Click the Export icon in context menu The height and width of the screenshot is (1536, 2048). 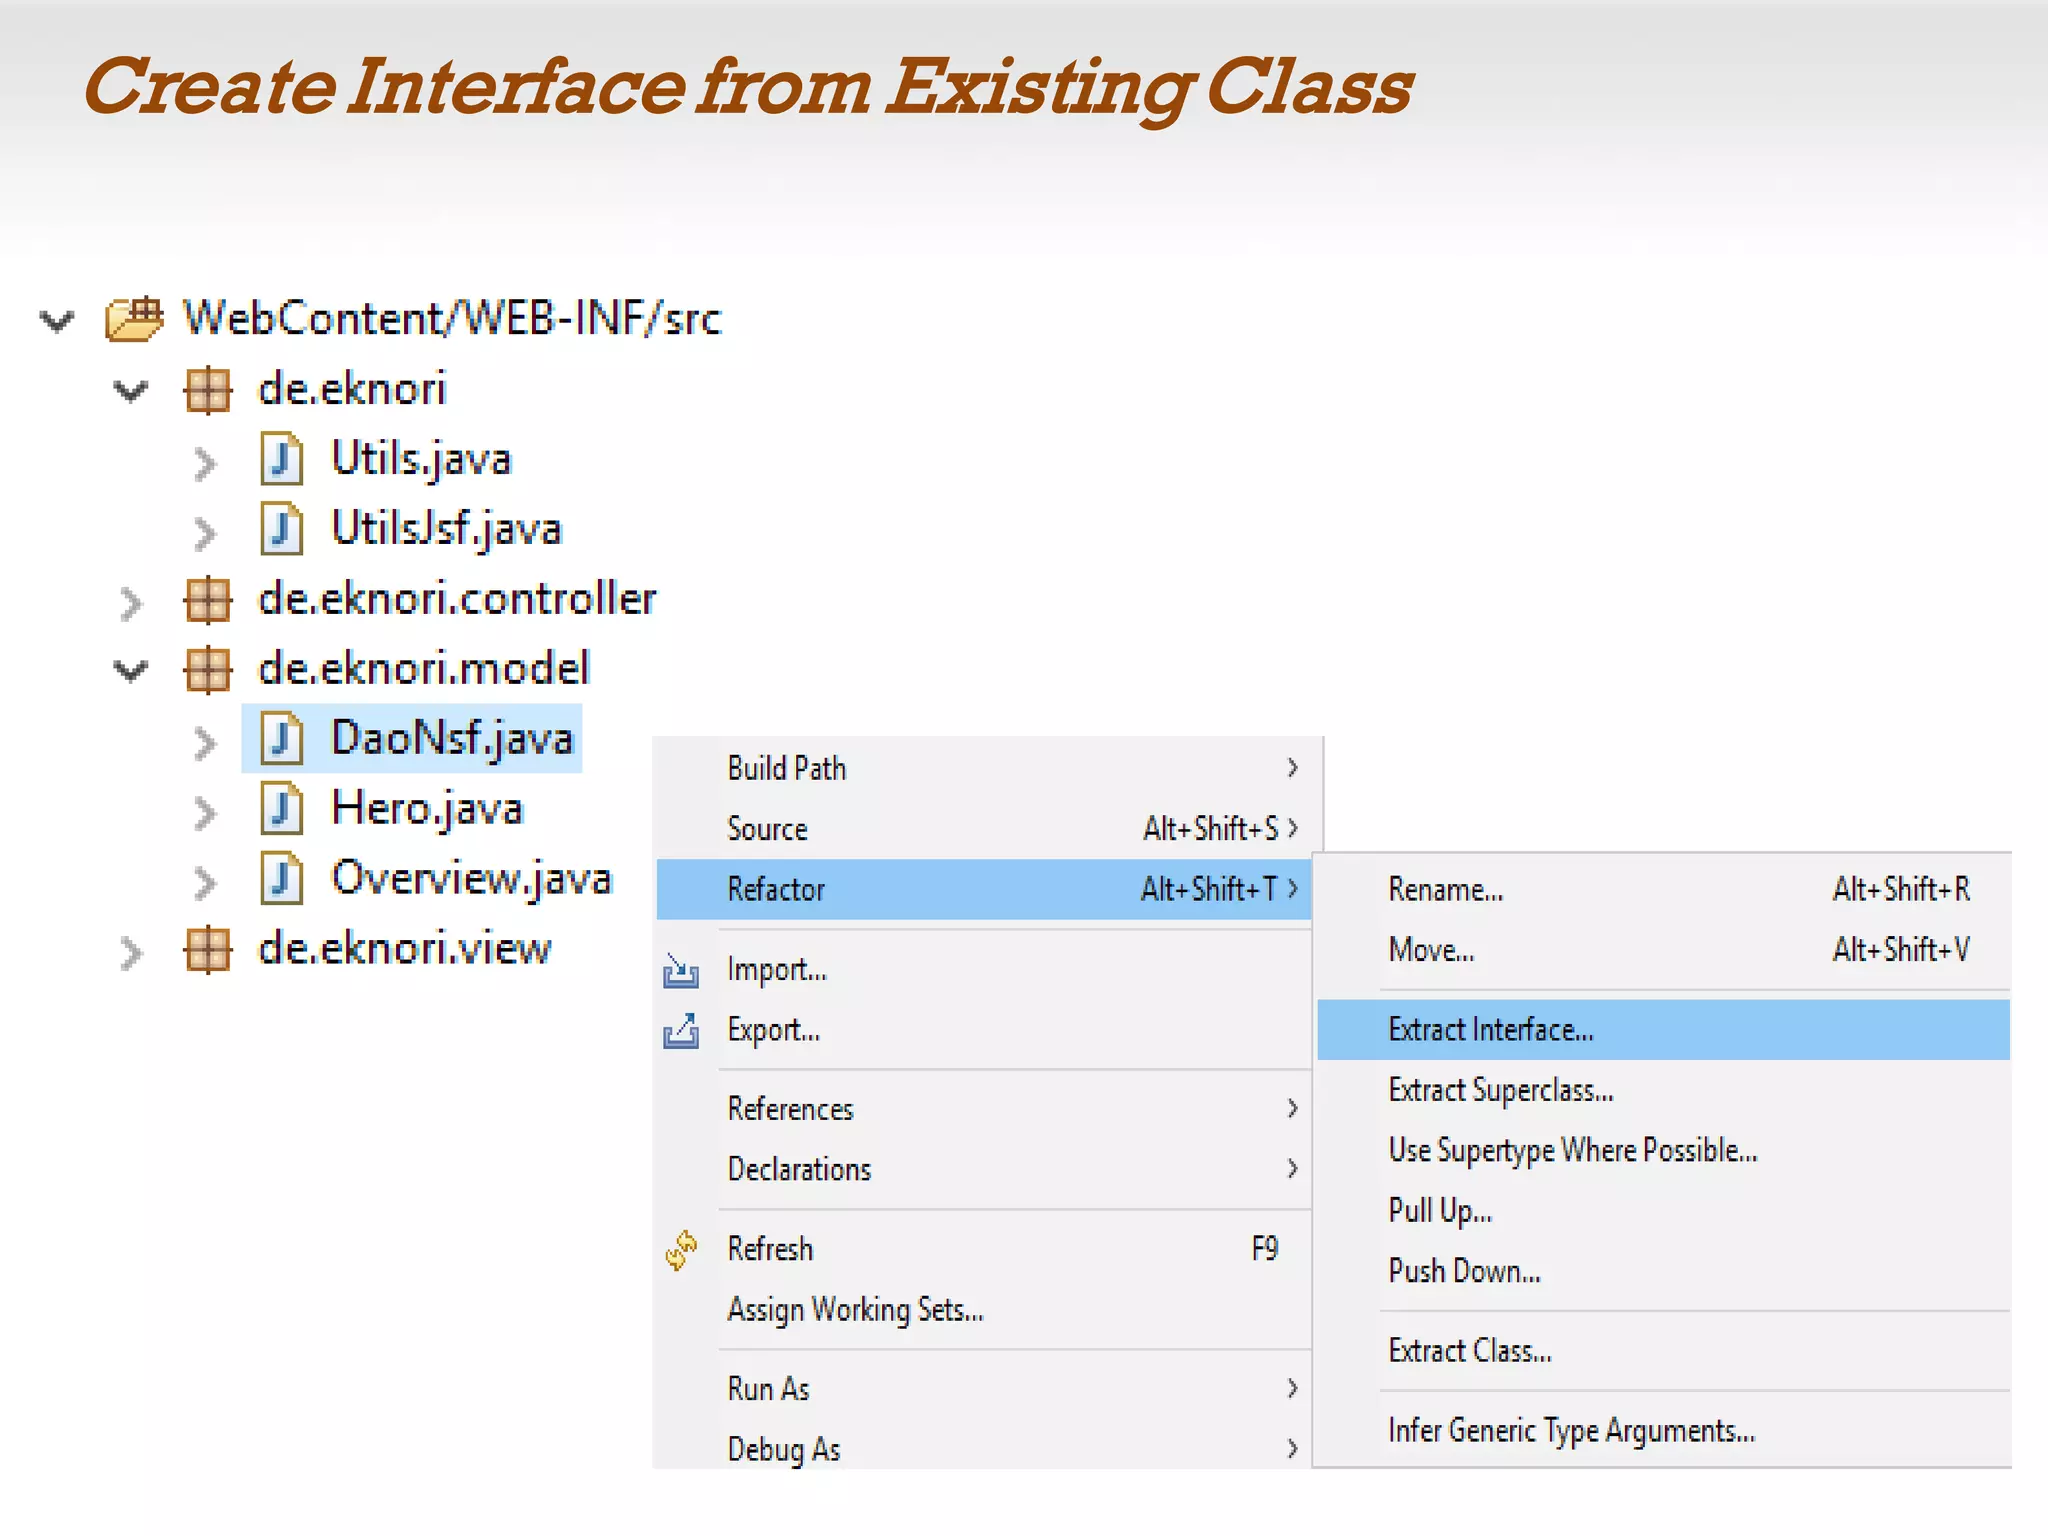tap(681, 1031)
